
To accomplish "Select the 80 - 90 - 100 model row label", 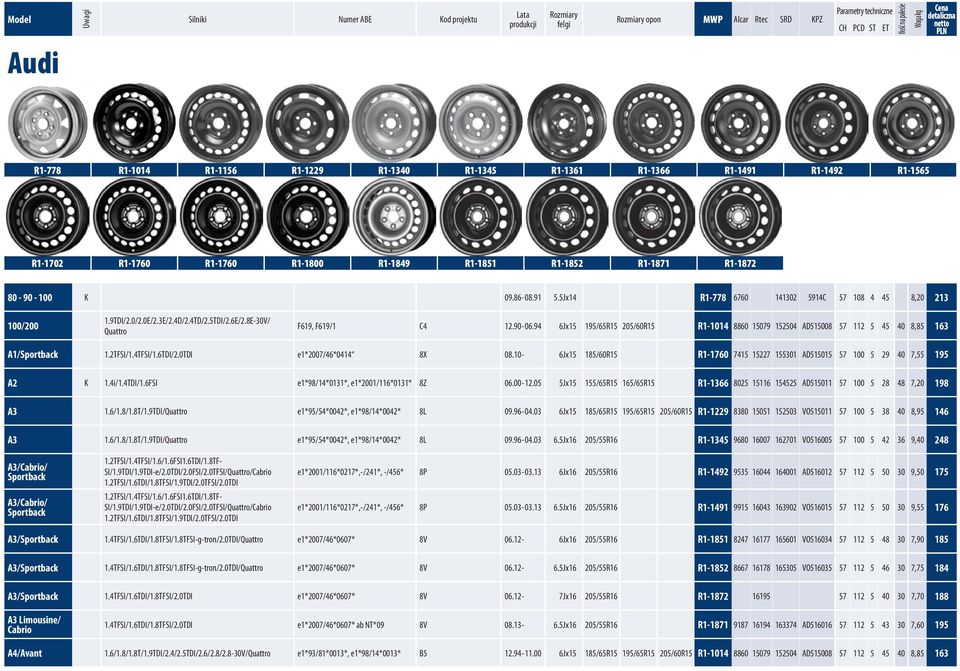I will (38, 298).
